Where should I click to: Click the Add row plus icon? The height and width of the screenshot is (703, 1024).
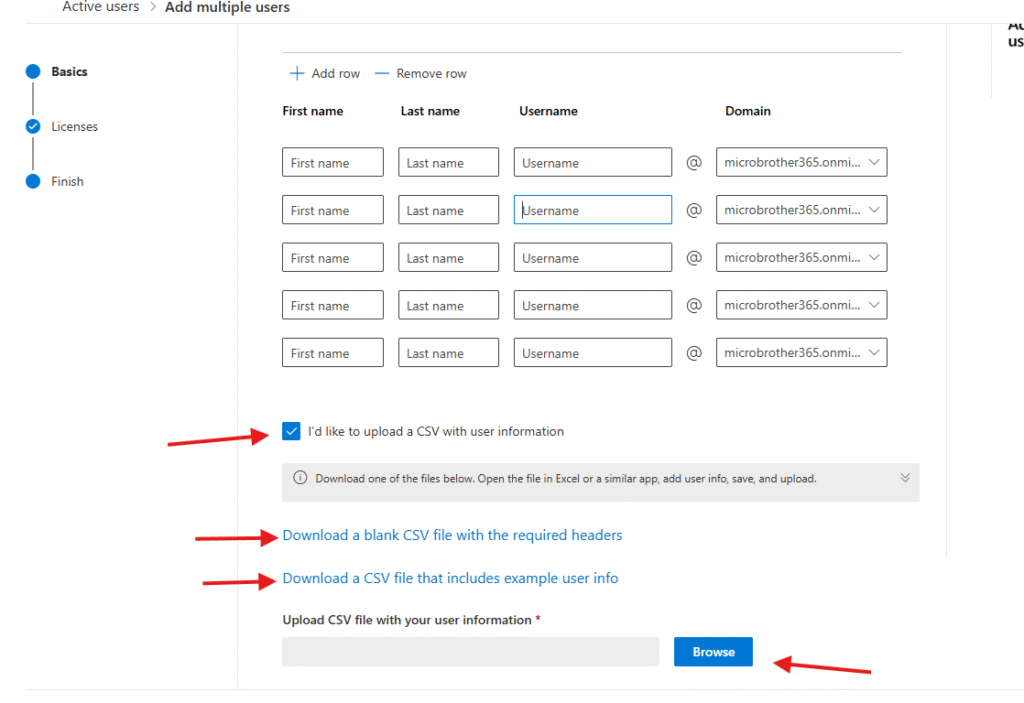point(296,74)
